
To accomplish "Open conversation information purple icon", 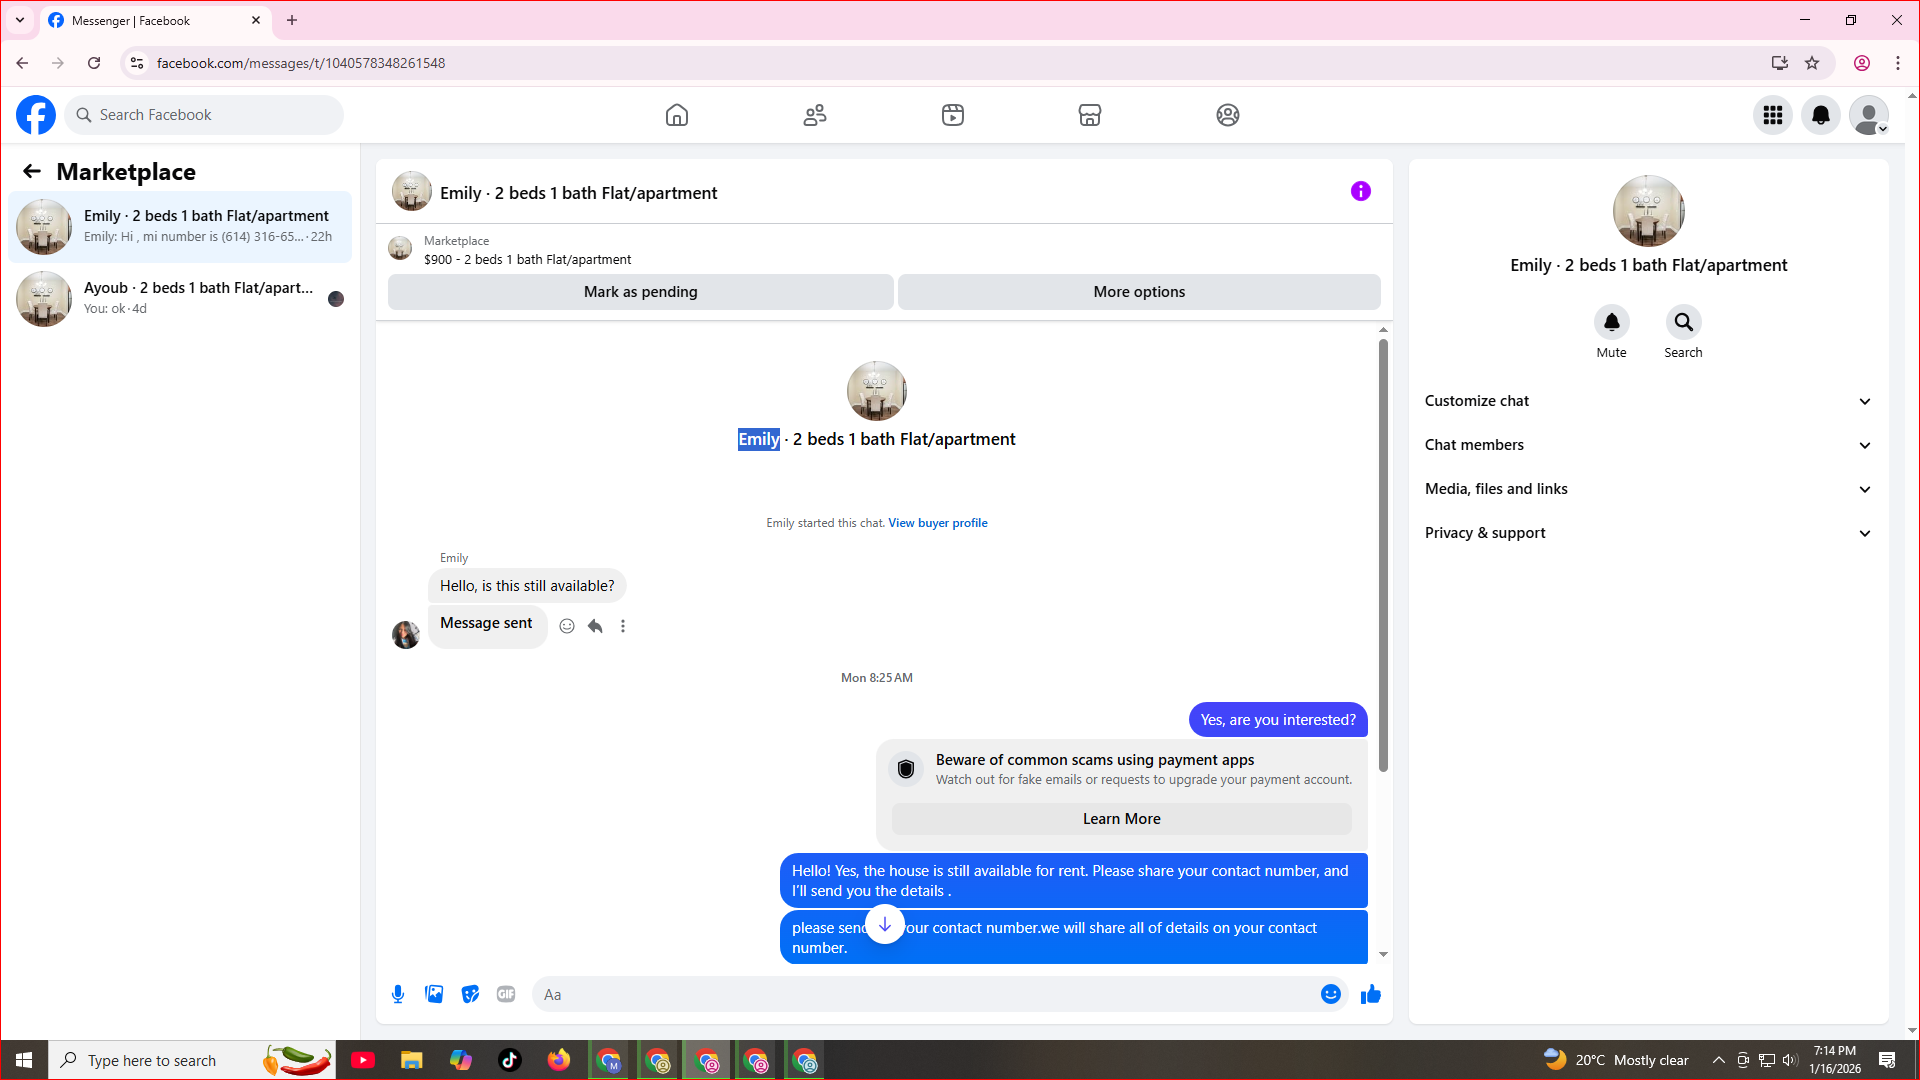I will pos(1360,191).
